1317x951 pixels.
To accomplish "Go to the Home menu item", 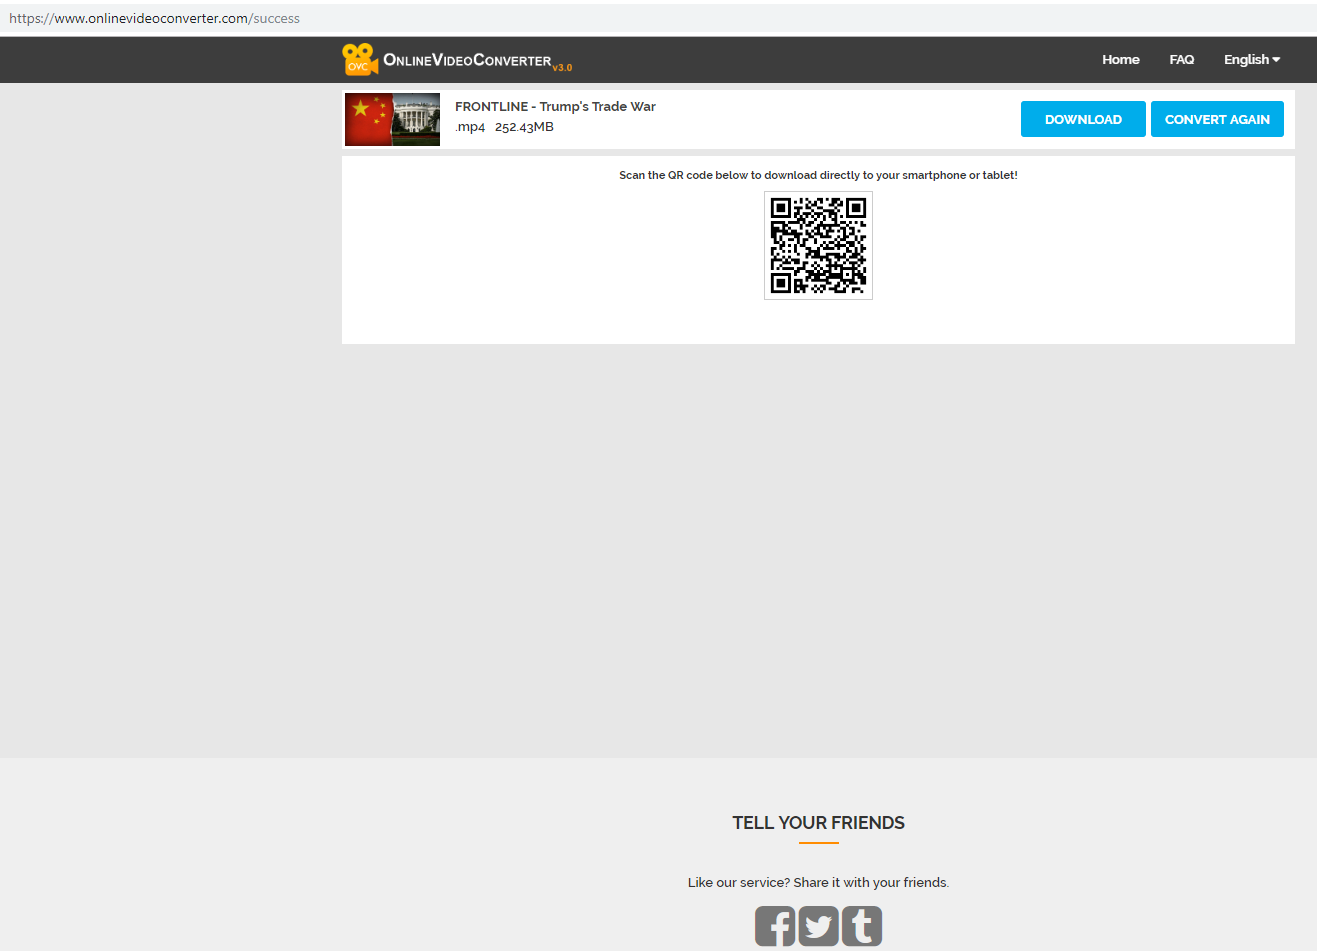I will coord(1121,60).
